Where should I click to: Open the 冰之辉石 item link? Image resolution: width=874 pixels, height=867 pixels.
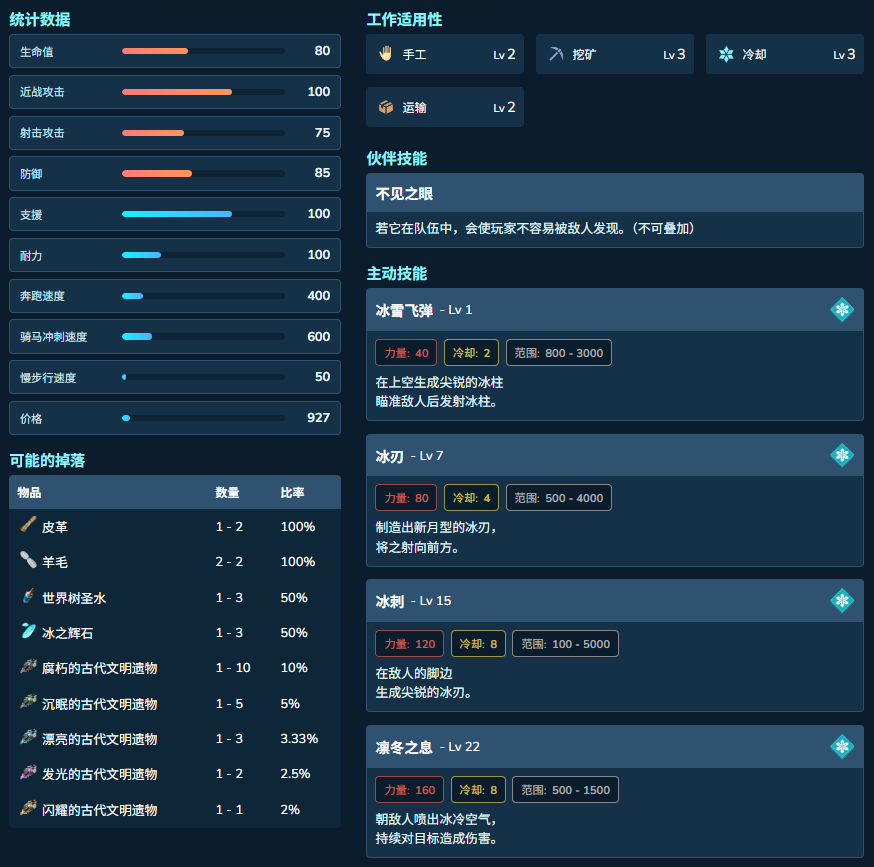coord(67,633)
